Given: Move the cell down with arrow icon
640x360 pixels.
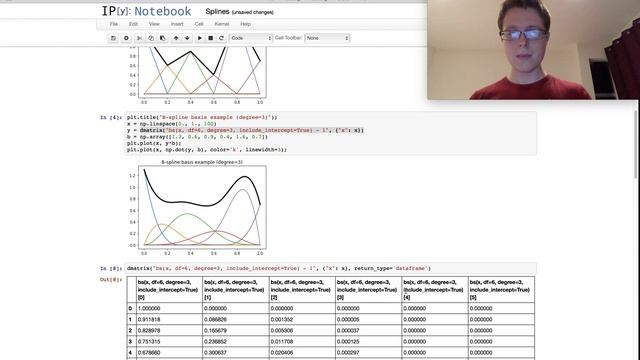Looking at the screenshot, I should point(187,38).
